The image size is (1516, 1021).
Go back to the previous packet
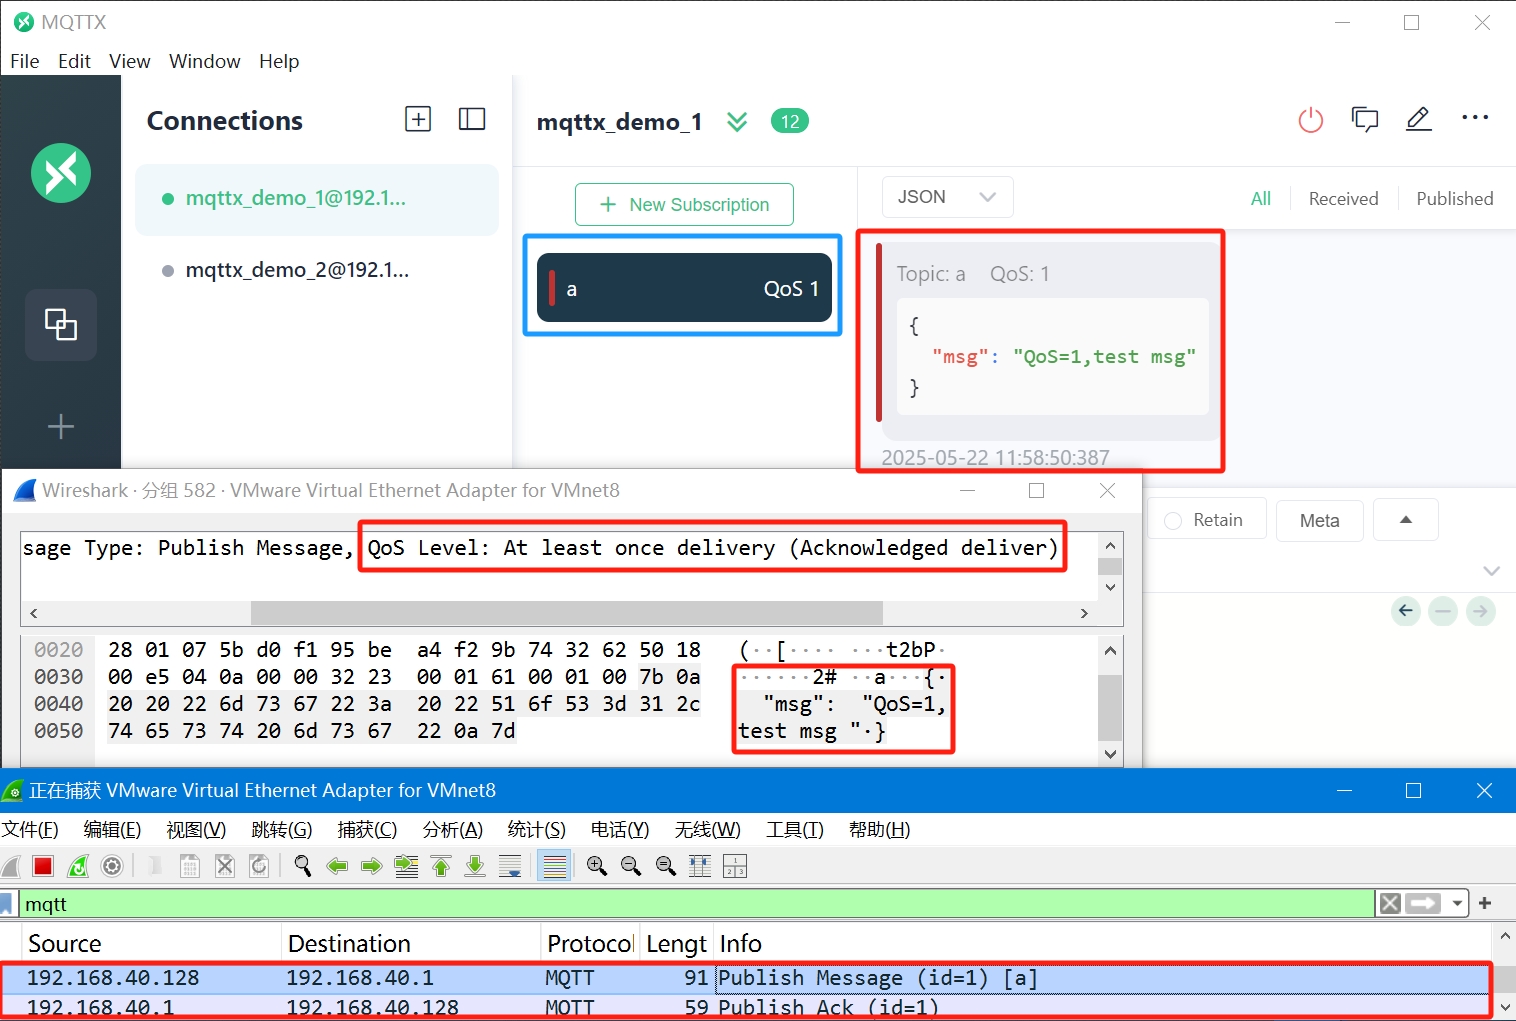pyautogui.click(x=337, y=866)
